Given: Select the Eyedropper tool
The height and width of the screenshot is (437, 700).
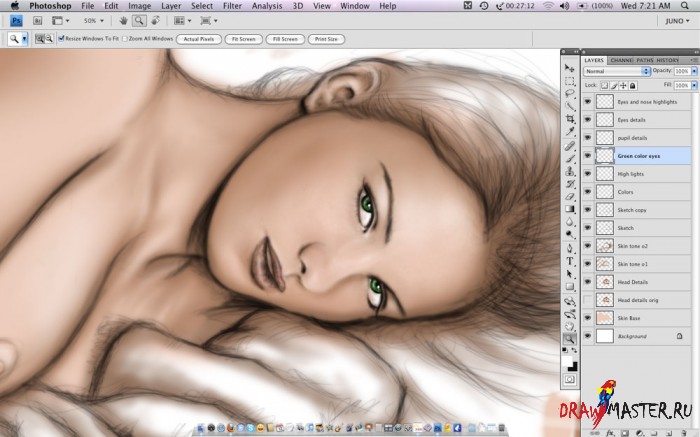Looking at the screenshot, I should (x=570, y=131).
